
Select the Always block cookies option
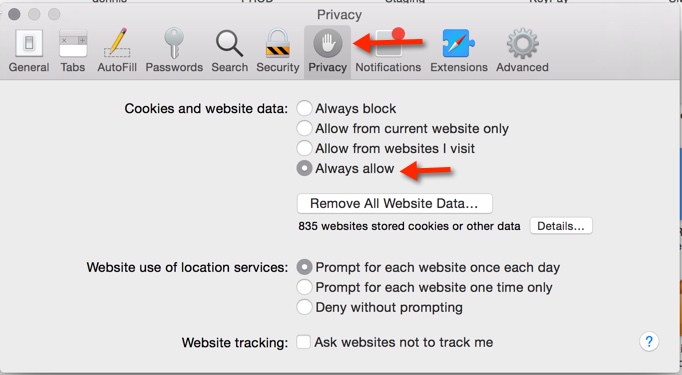click(x=304, y=108)
